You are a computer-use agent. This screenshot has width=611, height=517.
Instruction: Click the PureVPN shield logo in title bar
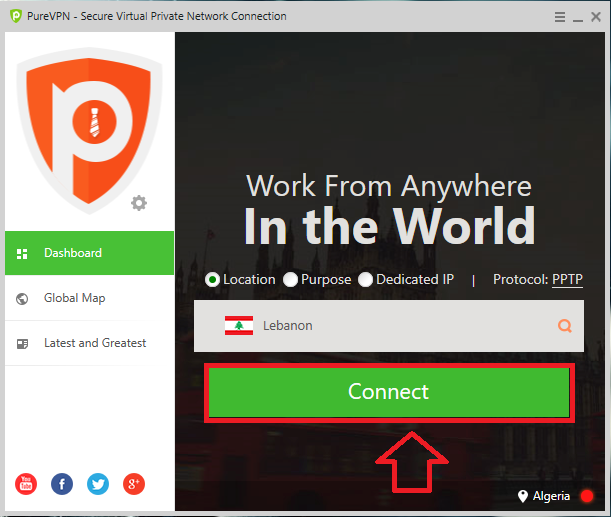click(16, 16)
